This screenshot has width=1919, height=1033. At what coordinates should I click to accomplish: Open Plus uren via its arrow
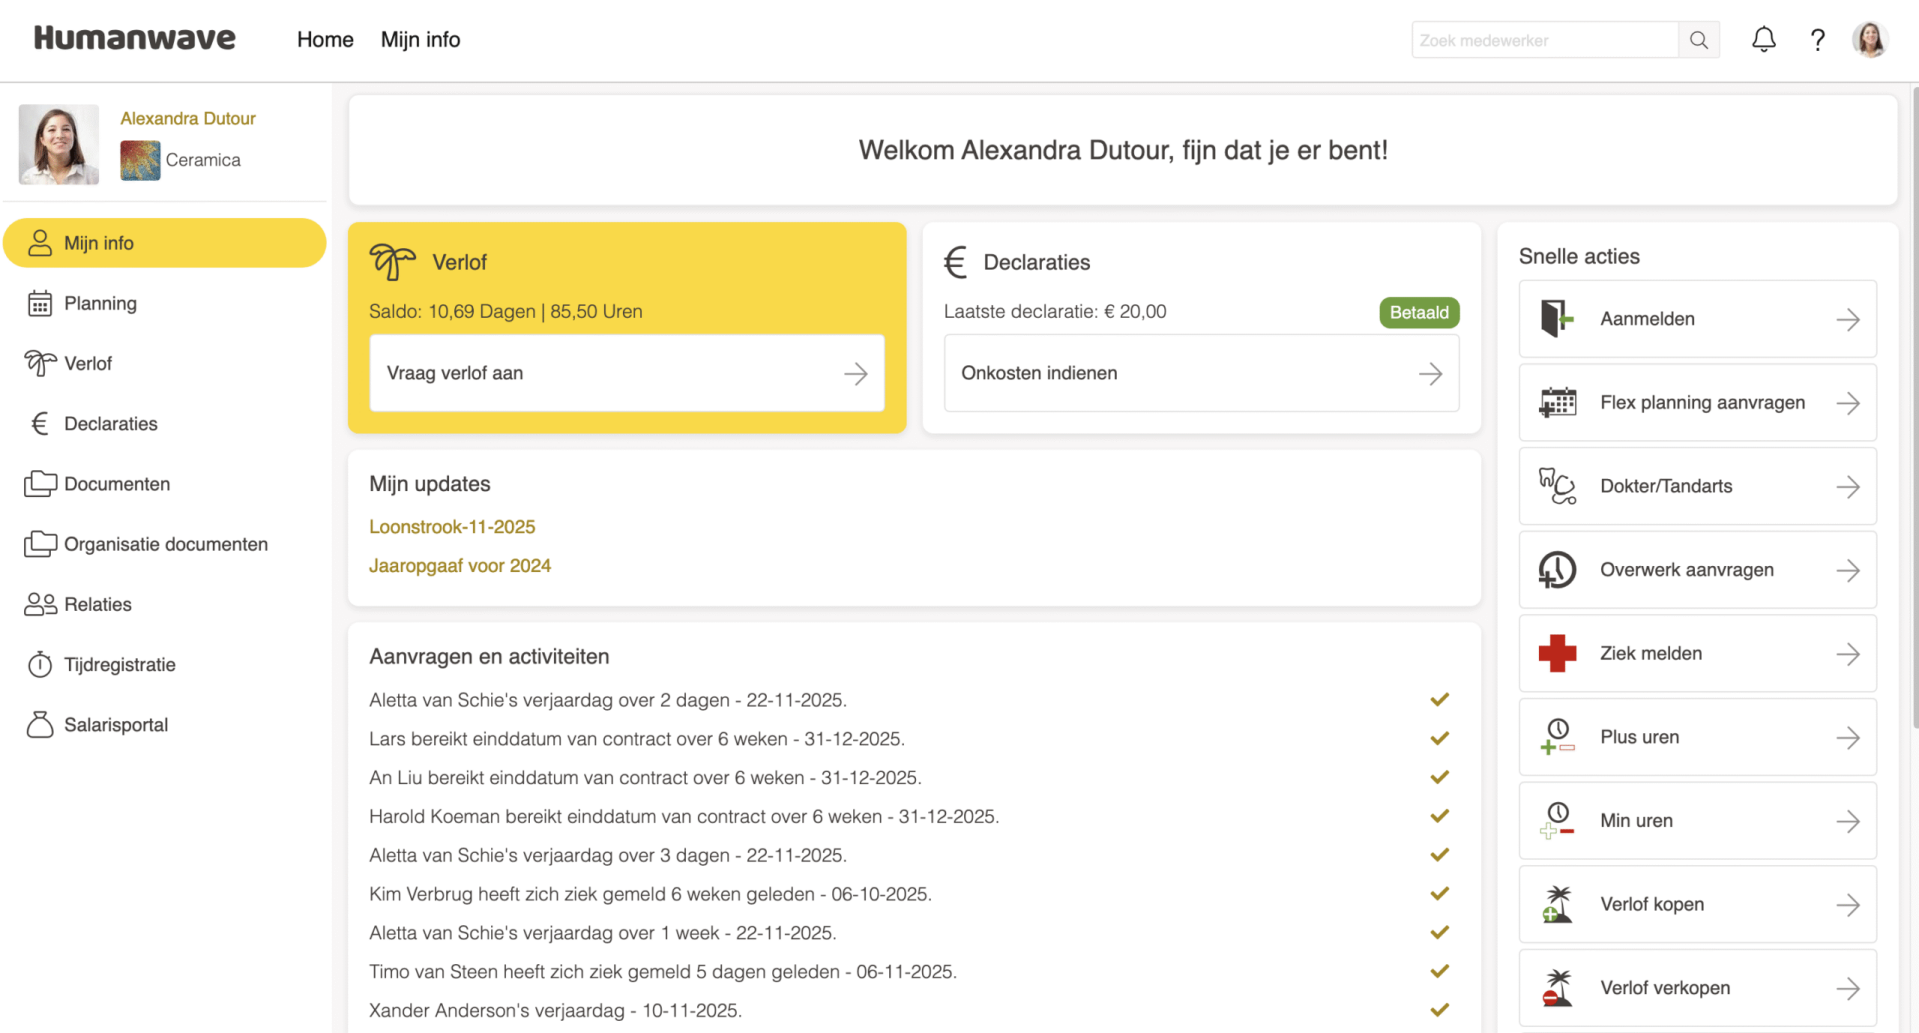(1847, 738)
